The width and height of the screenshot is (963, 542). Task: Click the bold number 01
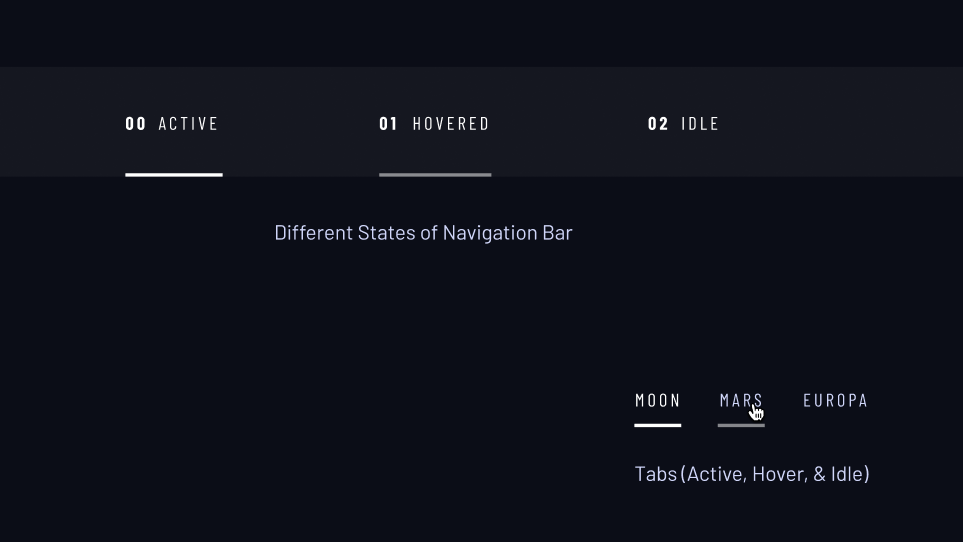pyautogui.click(x=388, y=123)
